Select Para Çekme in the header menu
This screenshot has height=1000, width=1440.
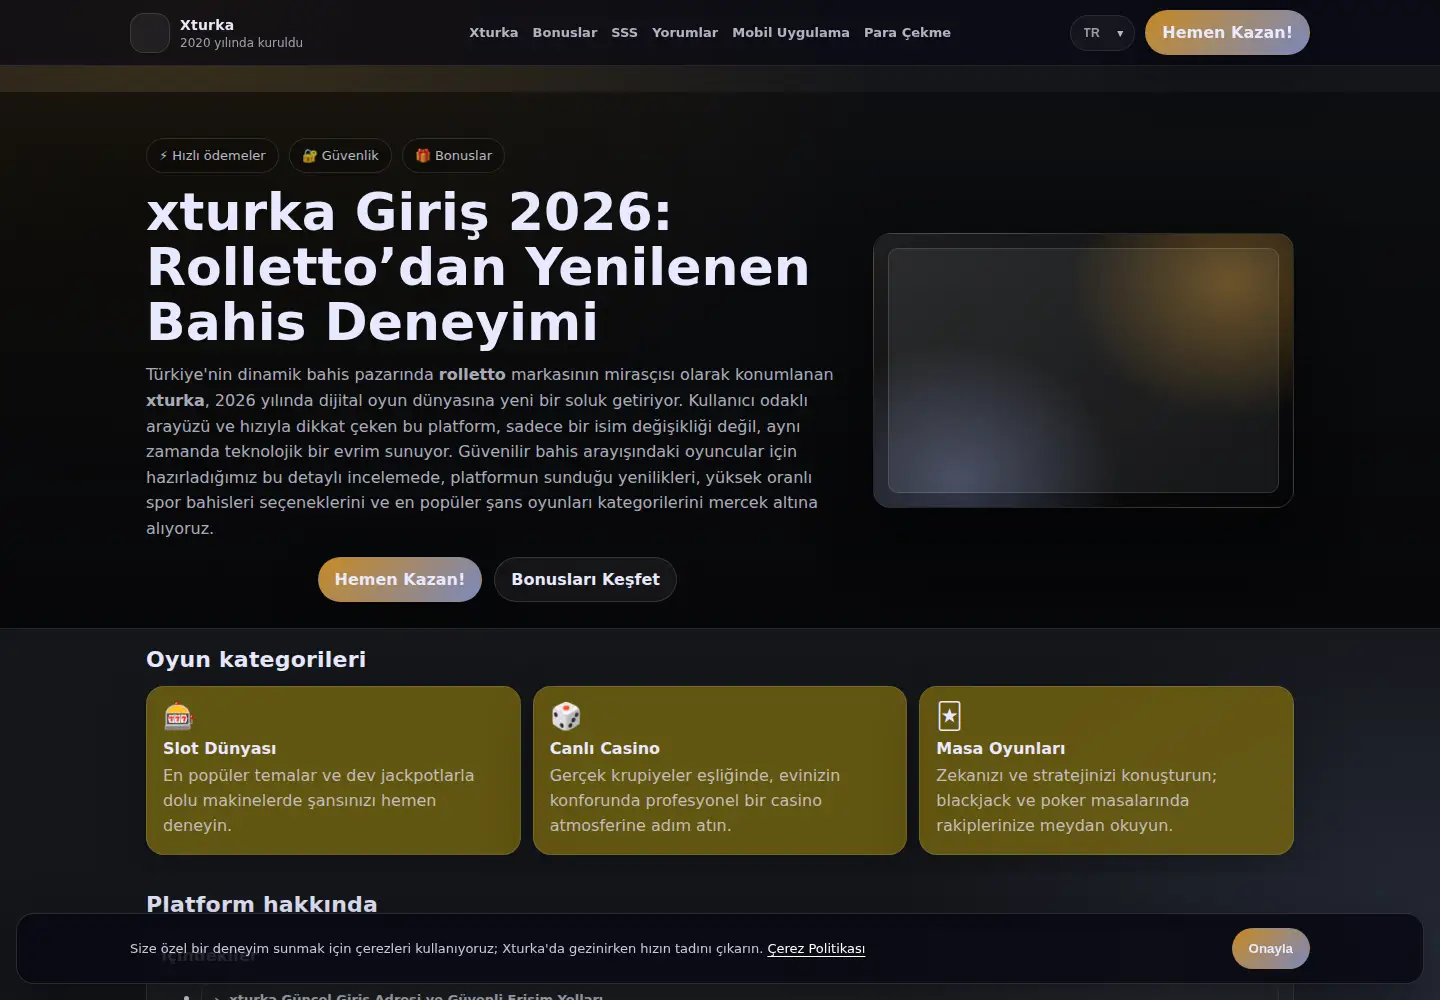907,33
